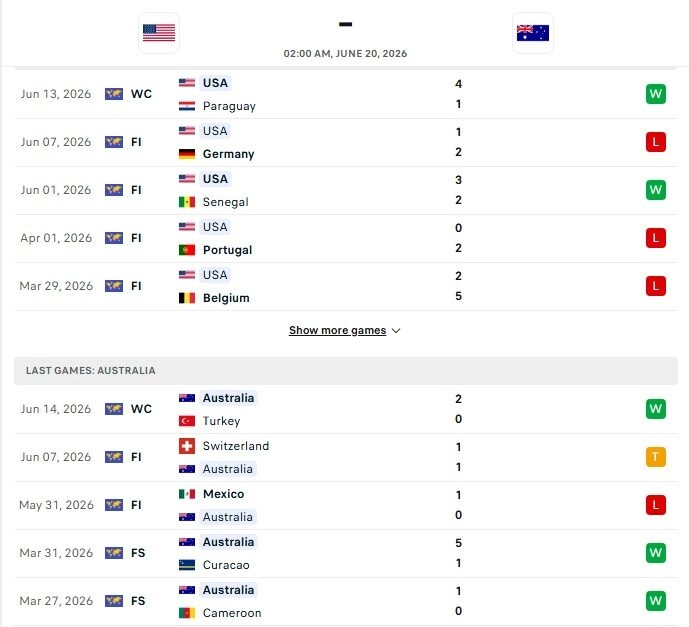Screen dimensions: 689x627
Task: Click the Germany flag icon
Action: [187, 154]
